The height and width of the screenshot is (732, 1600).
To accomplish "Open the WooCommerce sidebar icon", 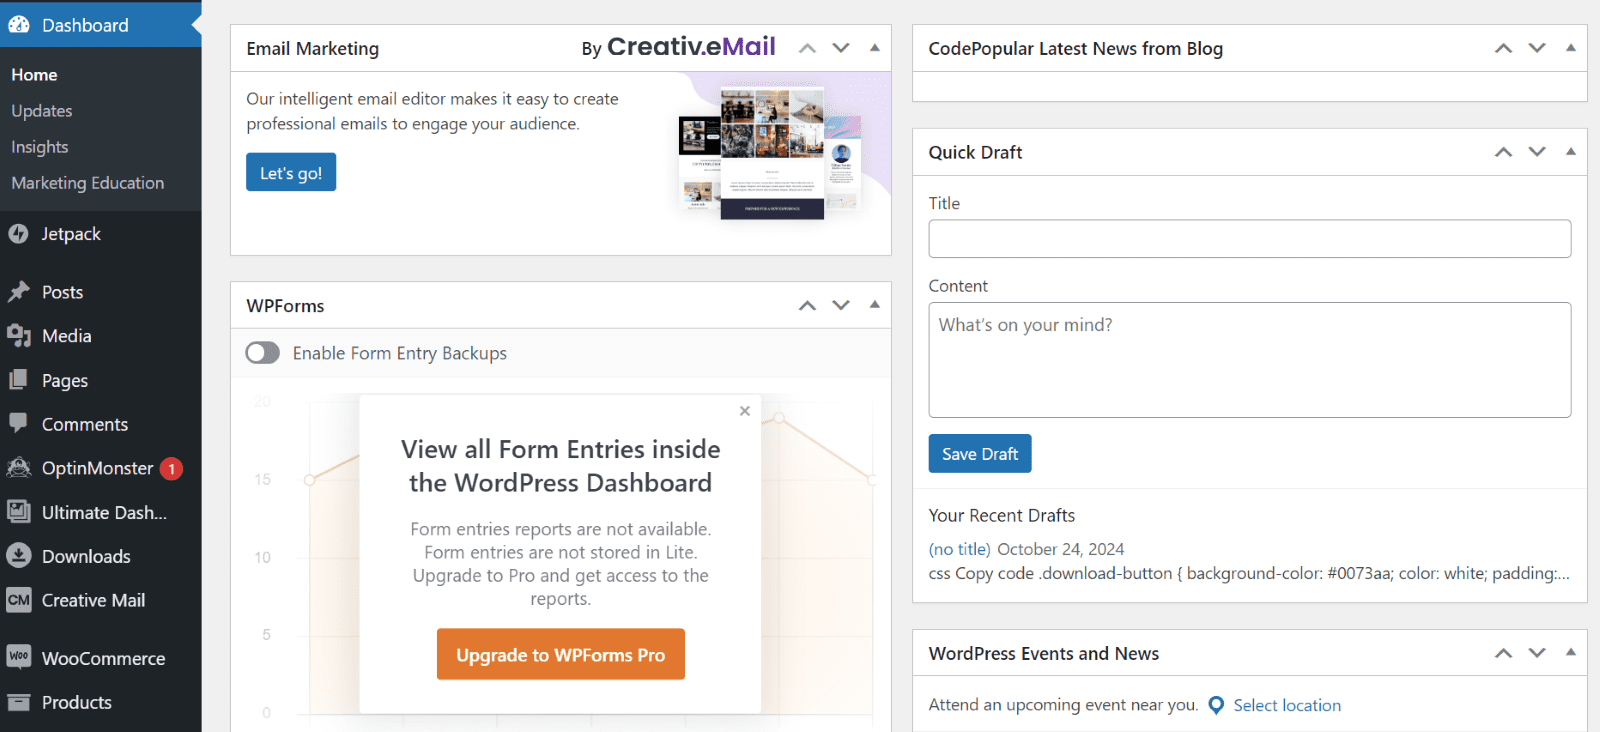I will [19, 657].
